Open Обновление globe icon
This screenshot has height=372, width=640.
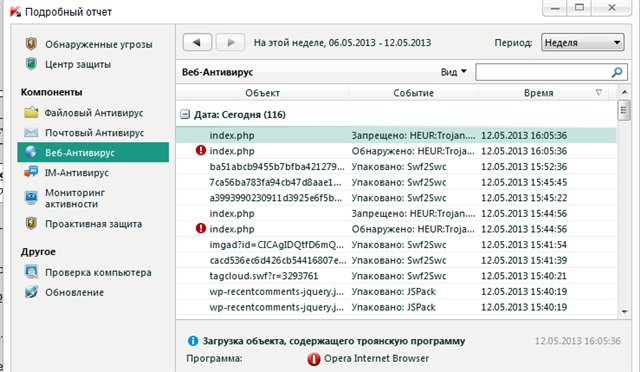[31, 292]
